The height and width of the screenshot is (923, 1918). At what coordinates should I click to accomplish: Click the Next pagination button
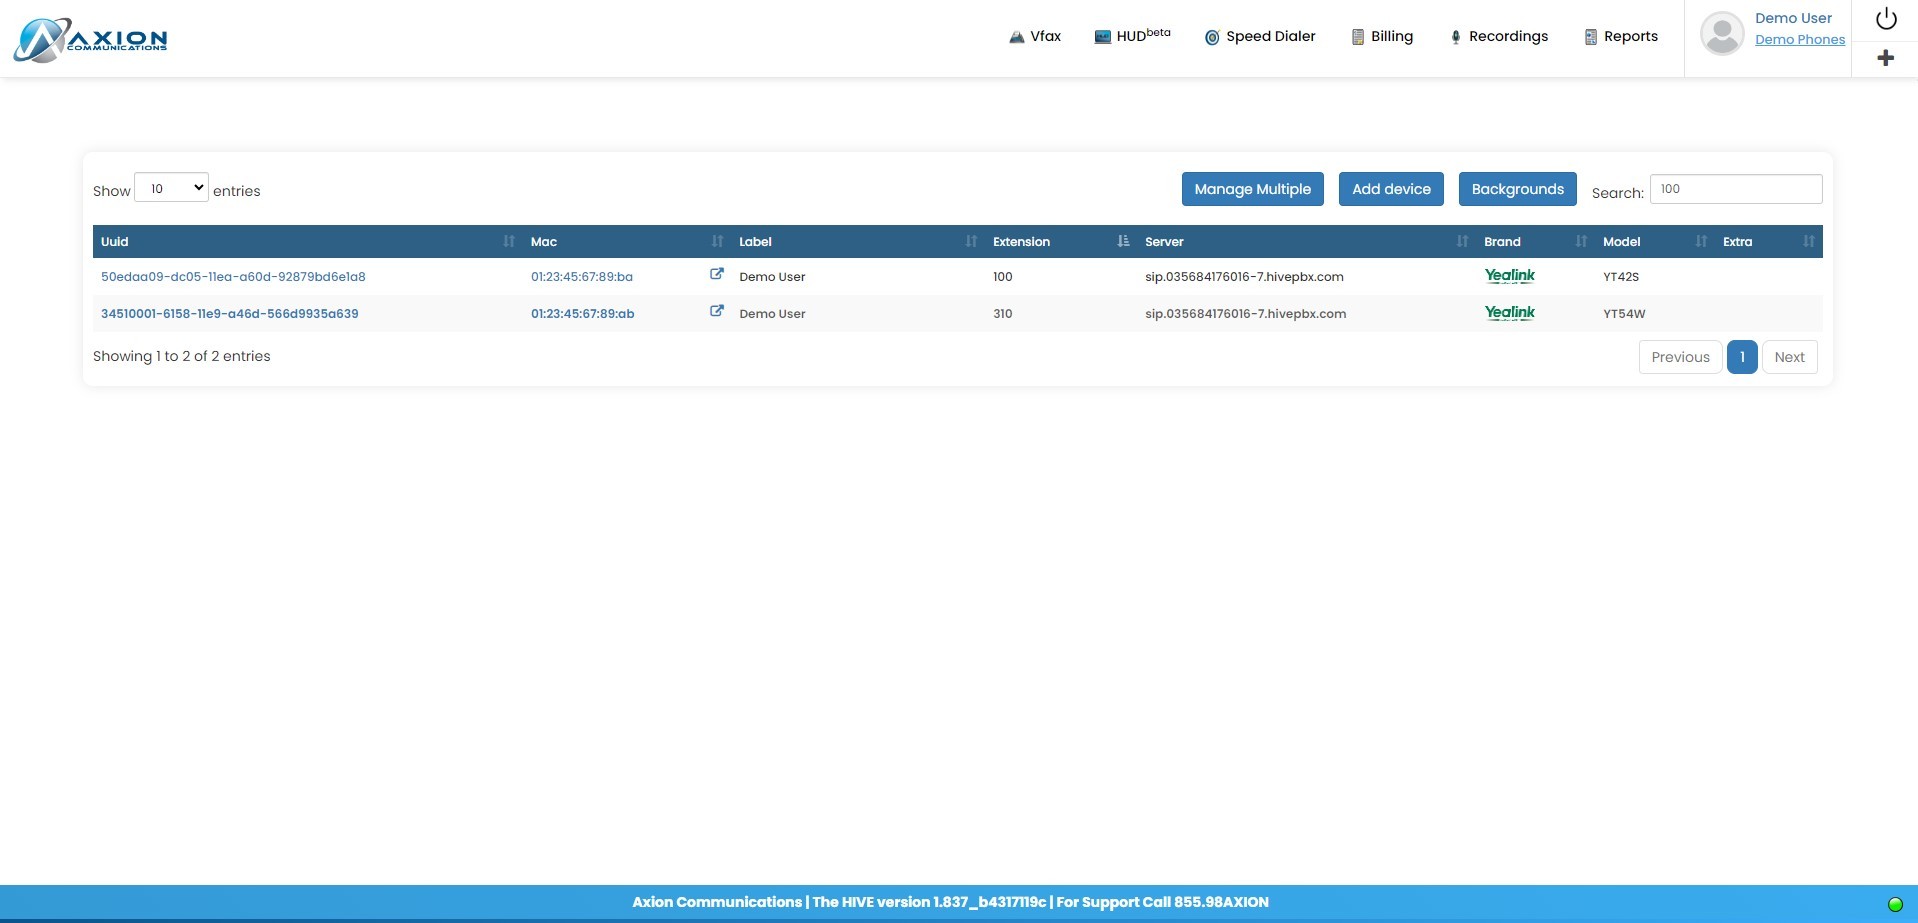1789,357
